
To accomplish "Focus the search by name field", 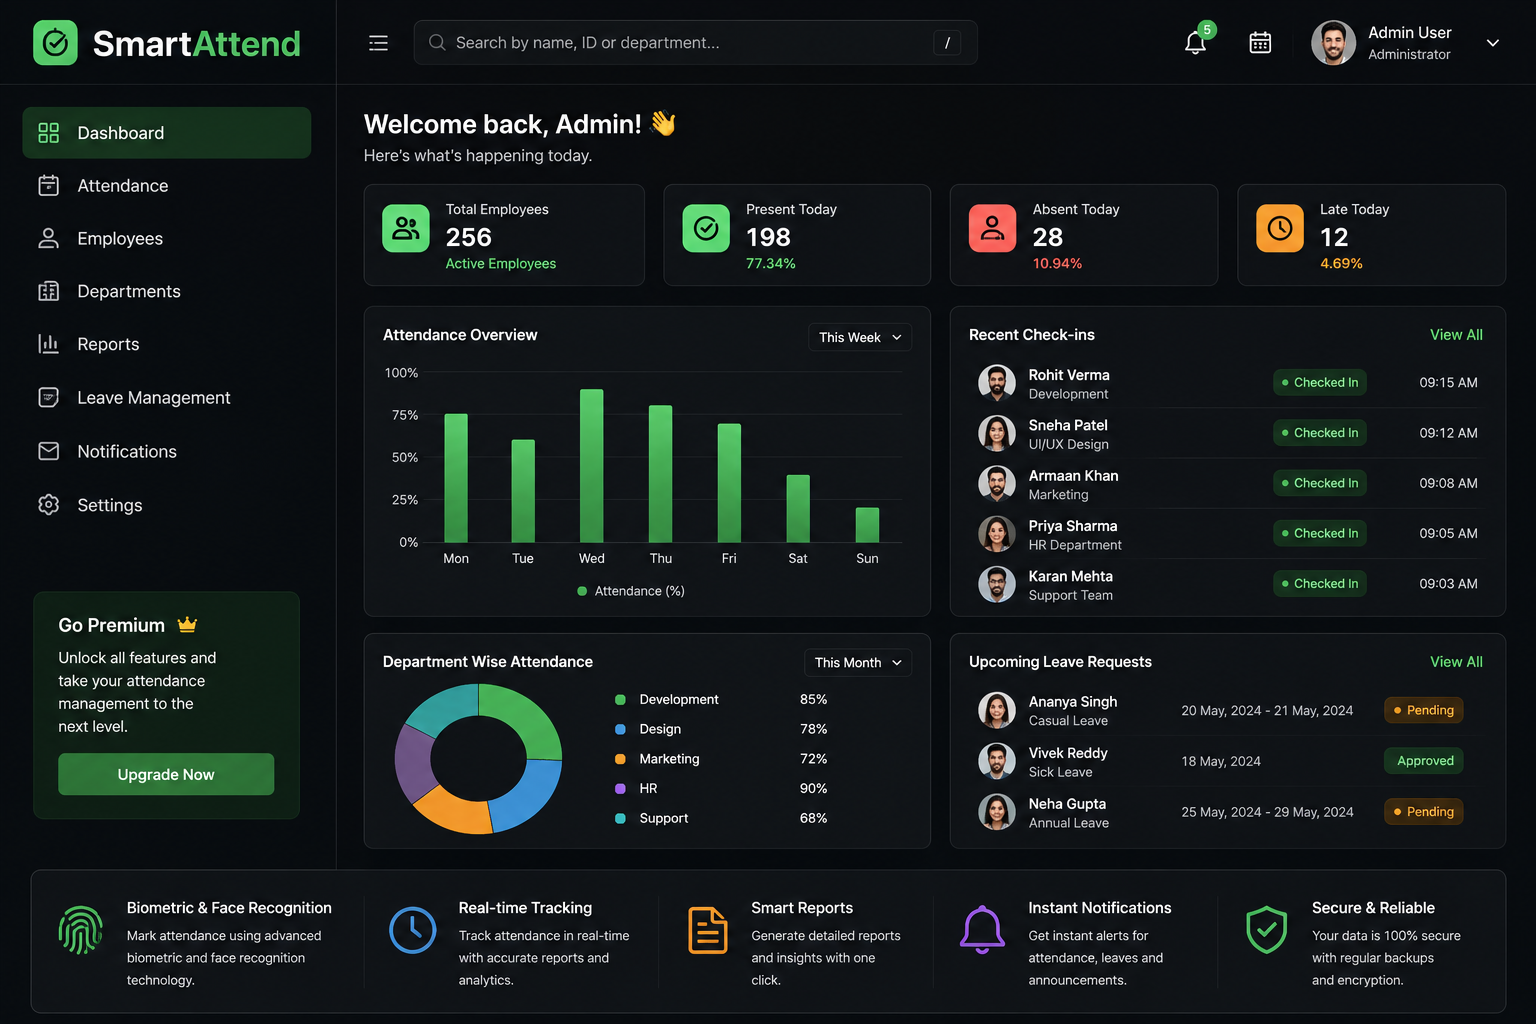I will click(x=695, y=43).
